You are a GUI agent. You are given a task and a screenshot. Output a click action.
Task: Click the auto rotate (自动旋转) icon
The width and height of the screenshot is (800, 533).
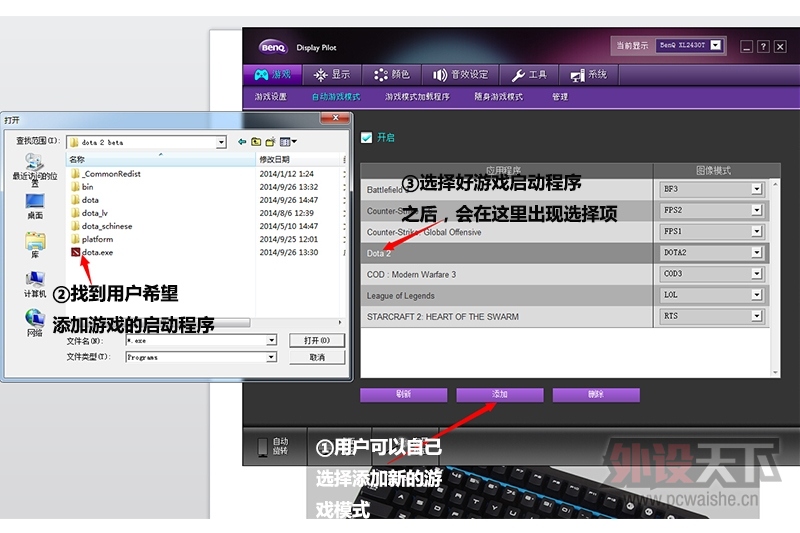pos(263,446)
